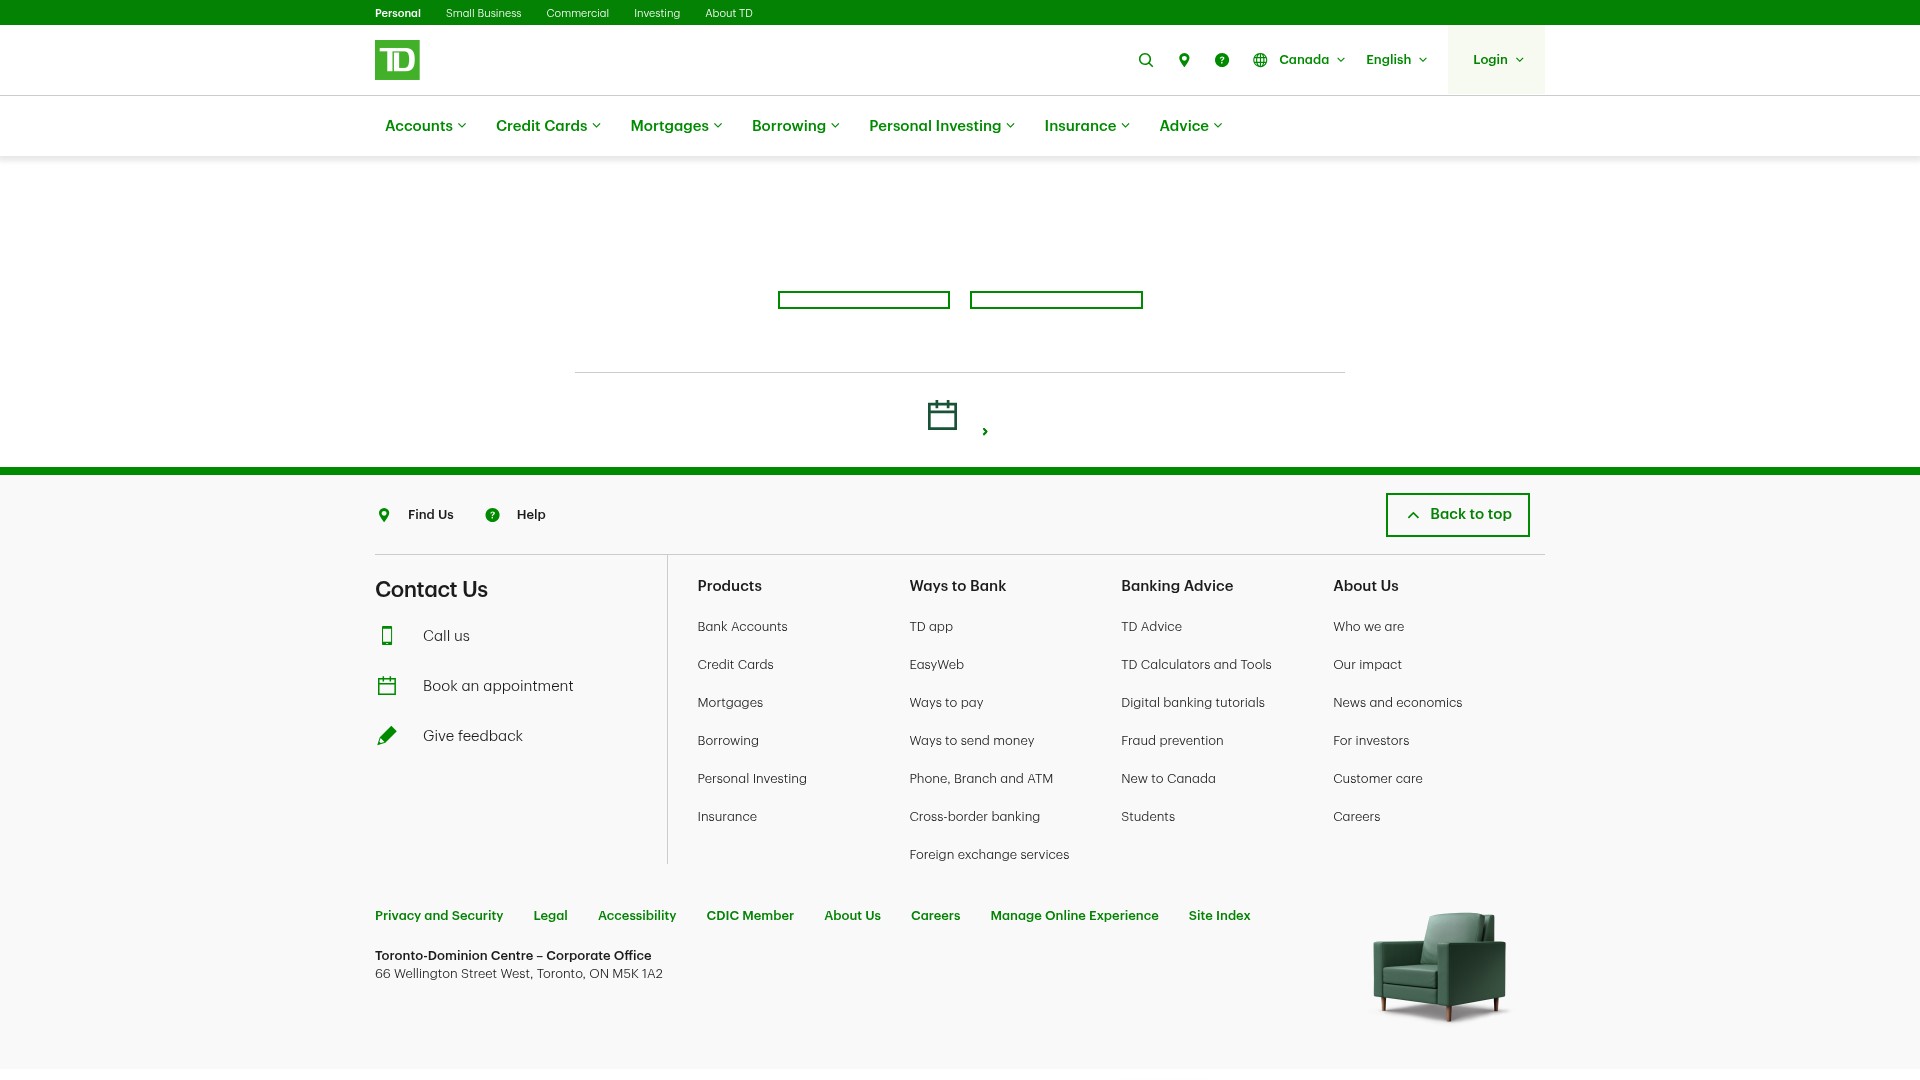
Task: Click the pencil icon beside Give feedback
Action: tap(387, 736)
